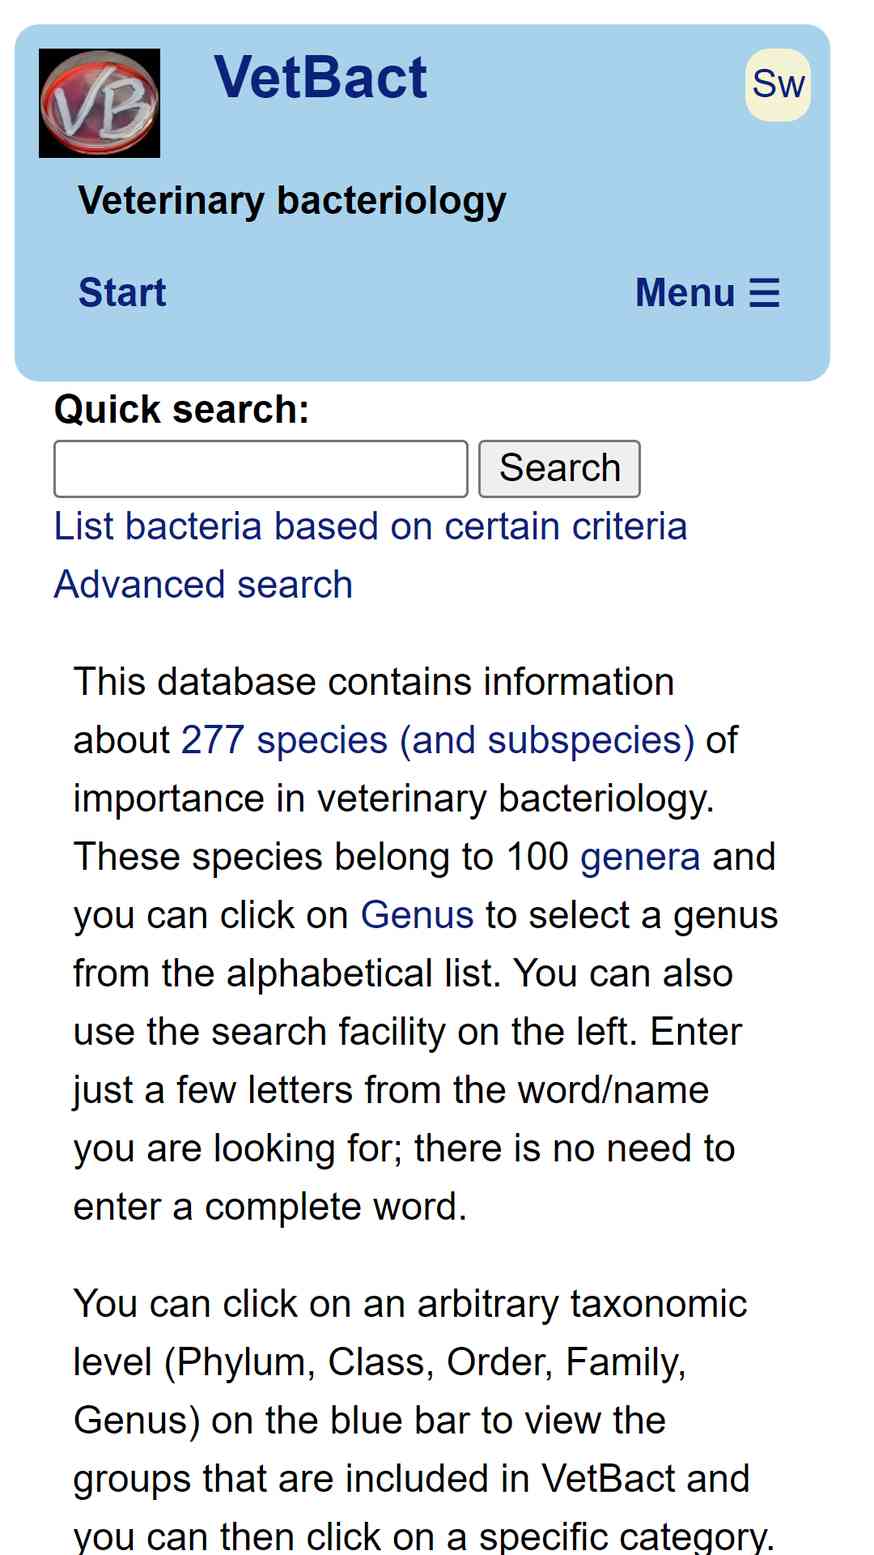The image size is (874, 1555).
Task: Click the VB petri dish logo
Action: (99, 103)
